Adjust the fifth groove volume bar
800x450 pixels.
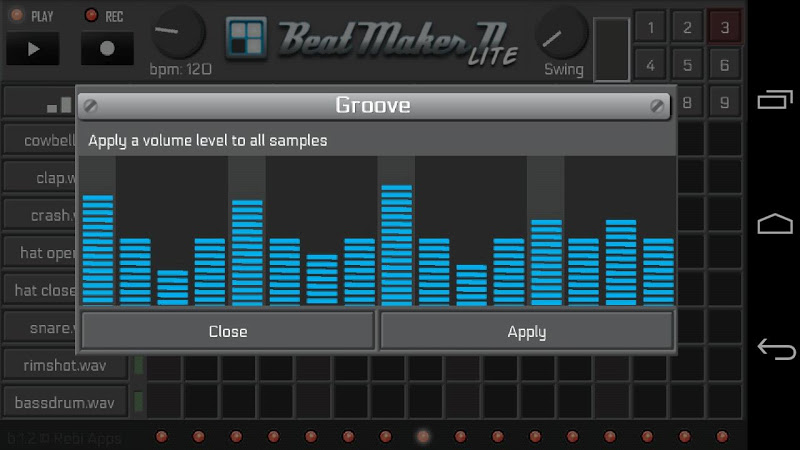point(247,253)
